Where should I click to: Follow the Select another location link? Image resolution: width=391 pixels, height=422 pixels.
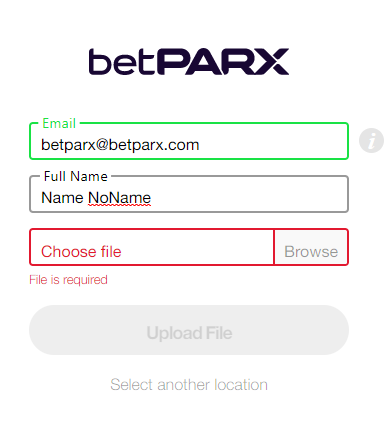click(x=189, y=385)
